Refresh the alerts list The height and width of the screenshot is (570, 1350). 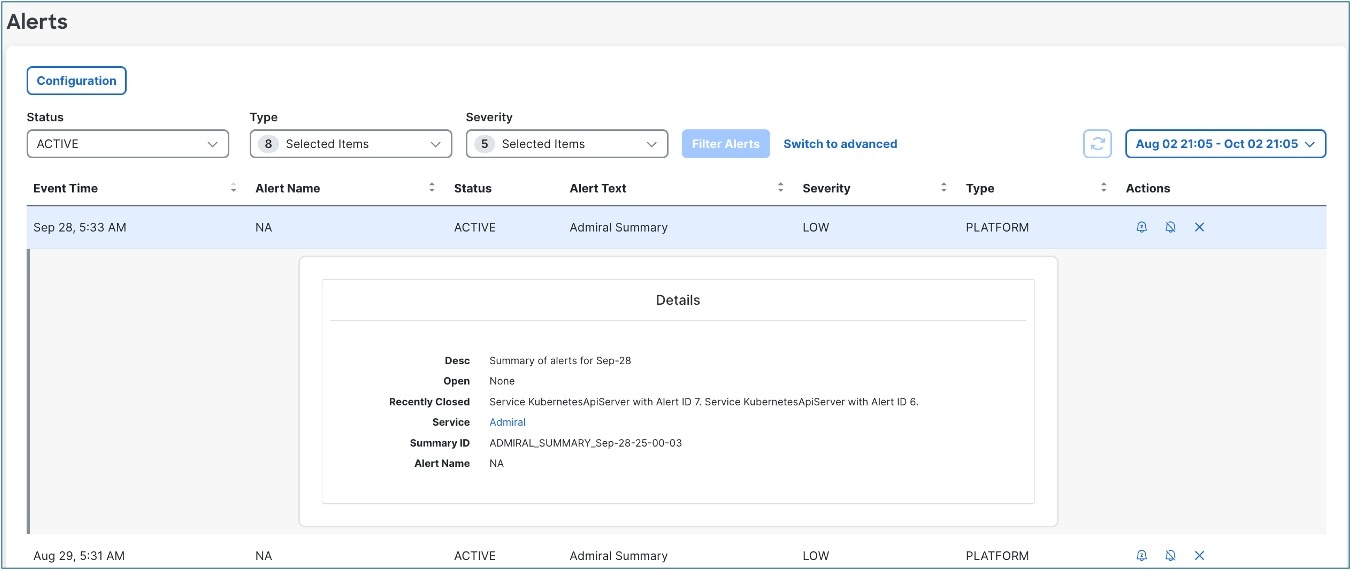click(1097, 144)
